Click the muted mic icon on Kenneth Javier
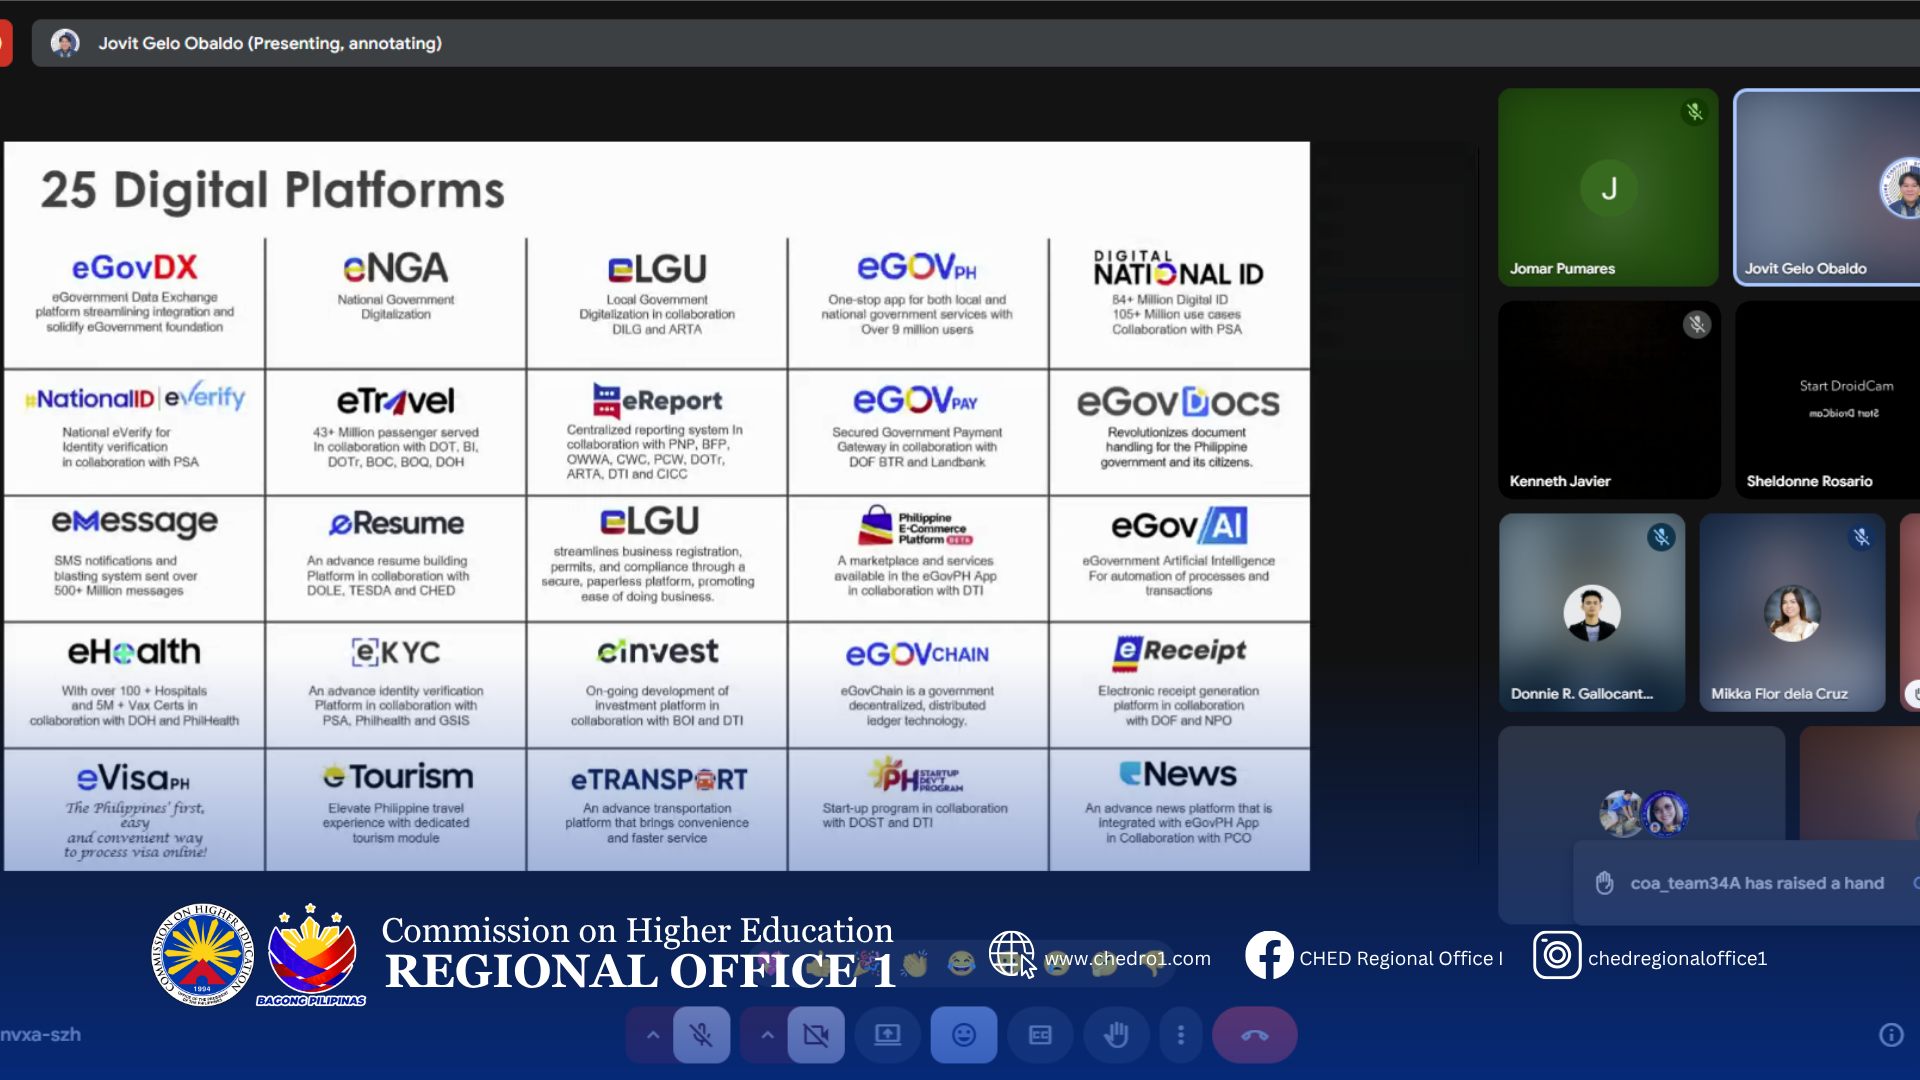 point(1696,324)
